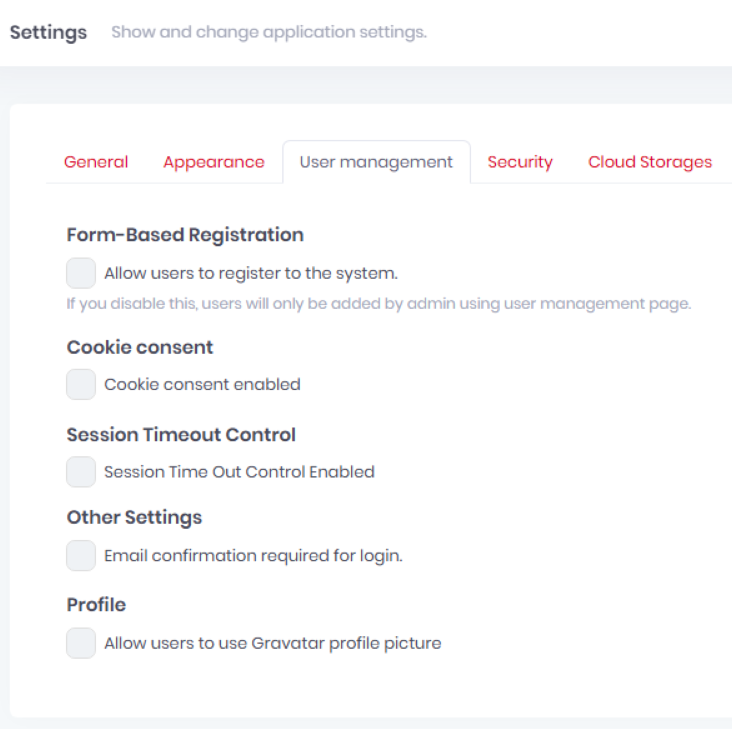Toggle the Session Time Out Control checkbox box

(x=81, y=472)
